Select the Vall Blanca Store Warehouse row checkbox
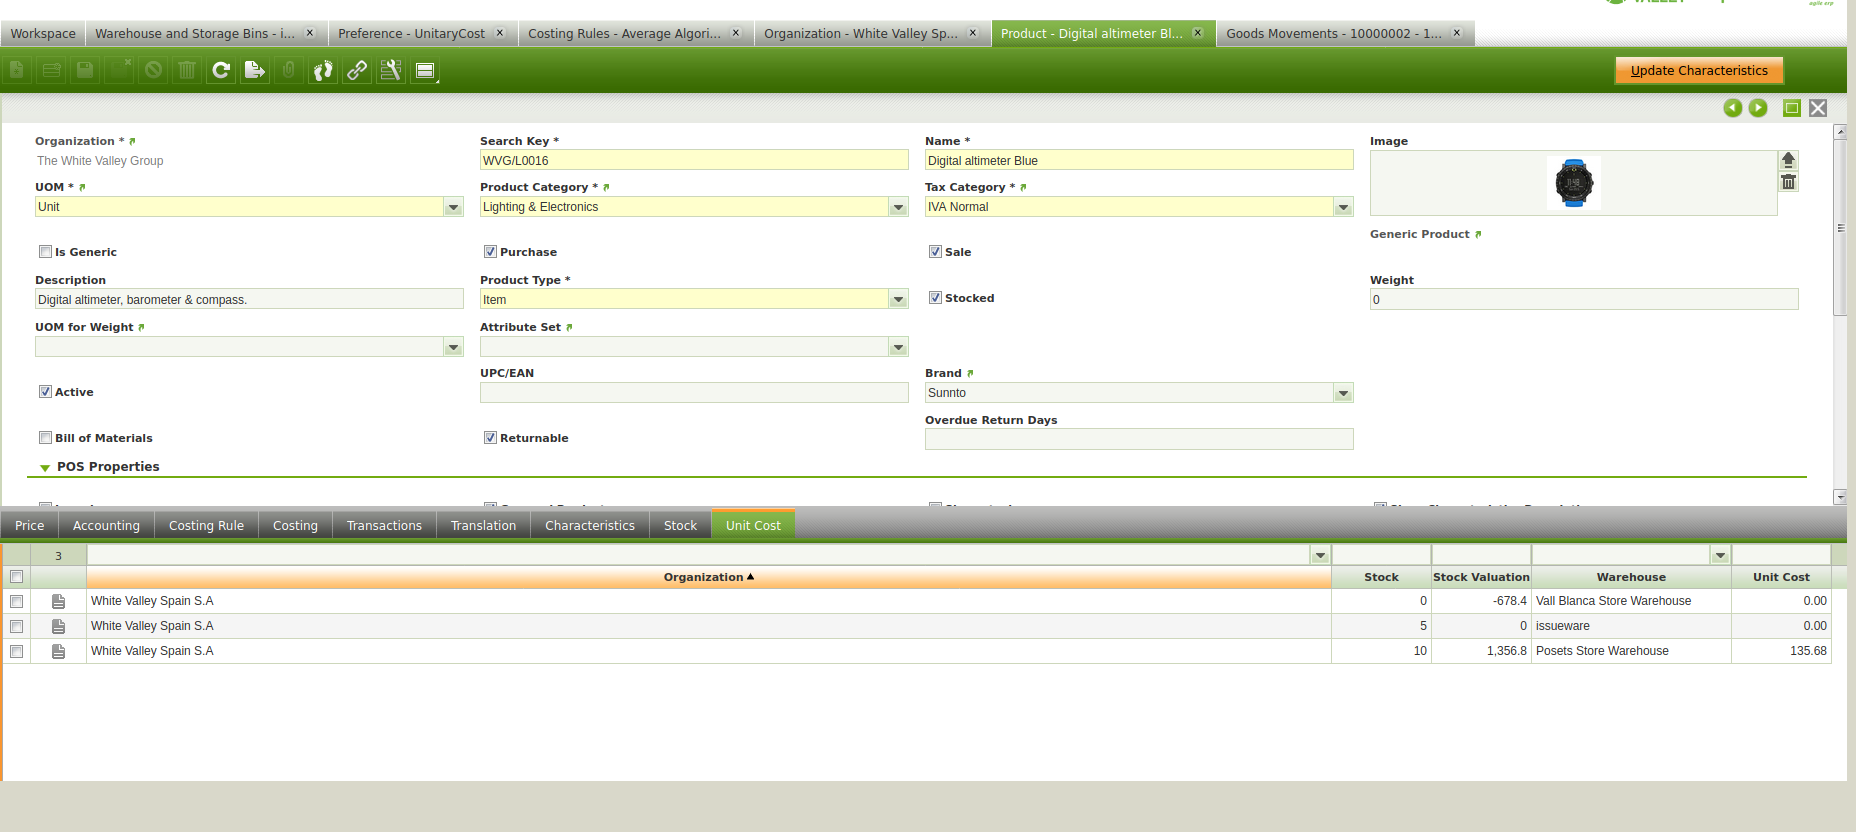1856x832 pixels. tap(16, 601)
